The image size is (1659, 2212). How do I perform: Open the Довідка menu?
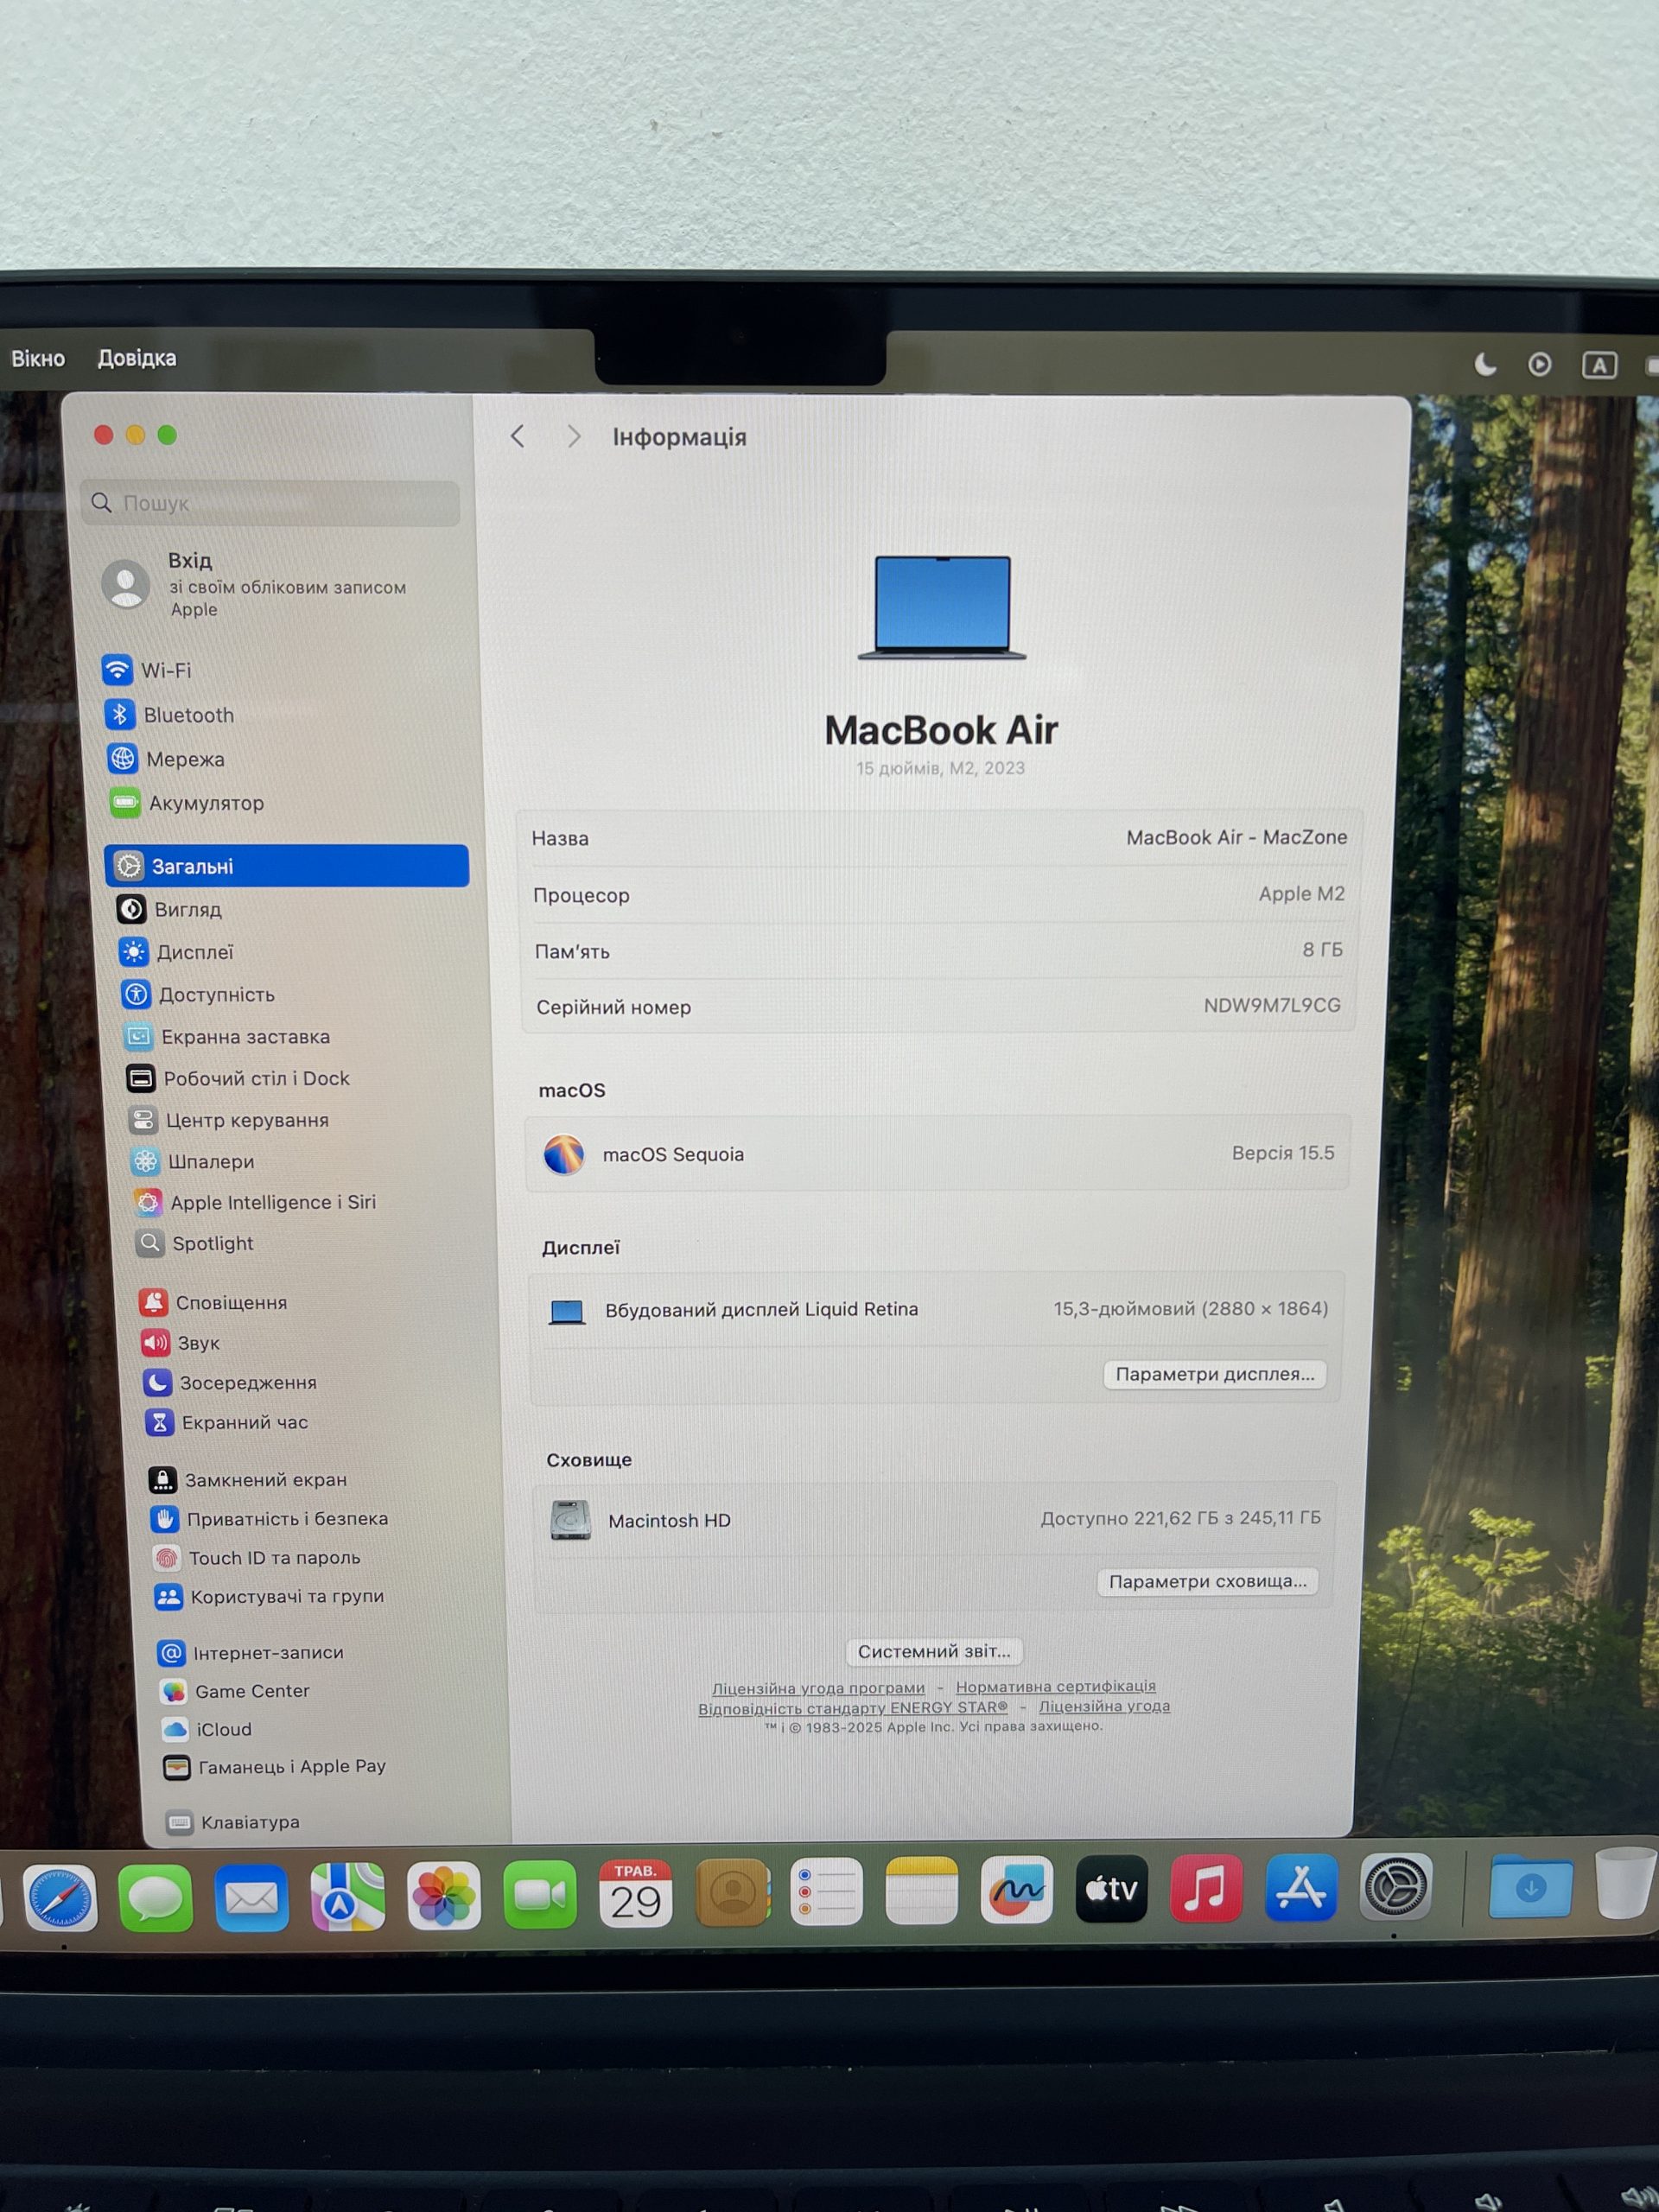tap(137, 358)
